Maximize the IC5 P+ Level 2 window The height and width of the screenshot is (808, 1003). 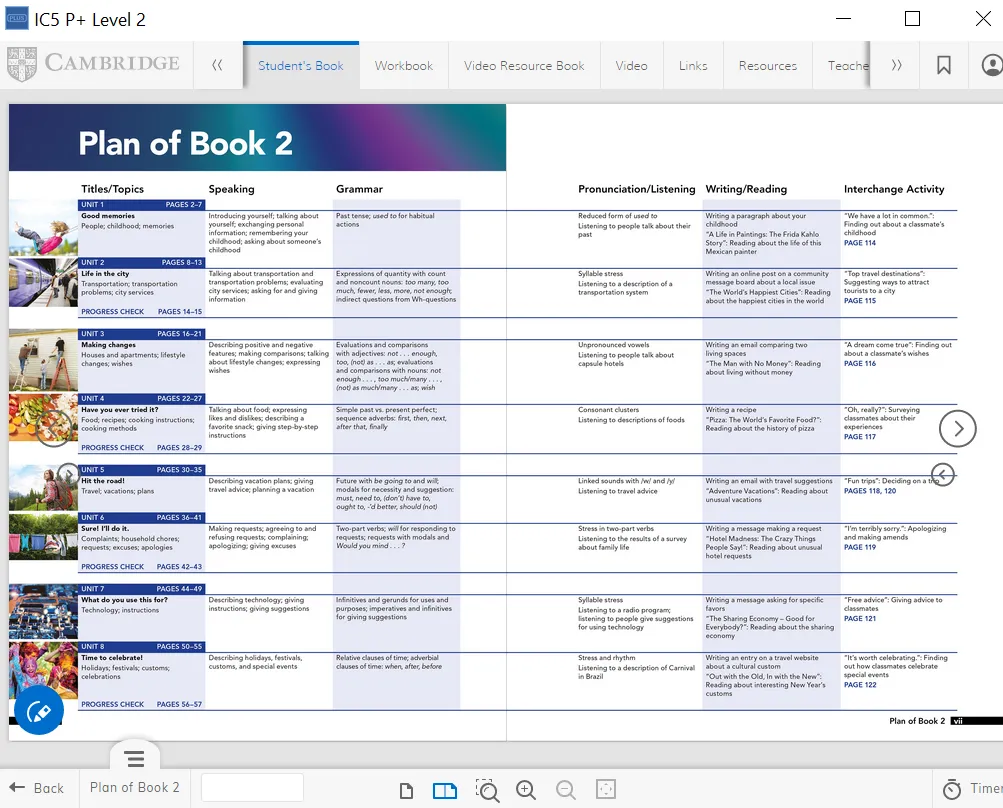pos(913,19)
